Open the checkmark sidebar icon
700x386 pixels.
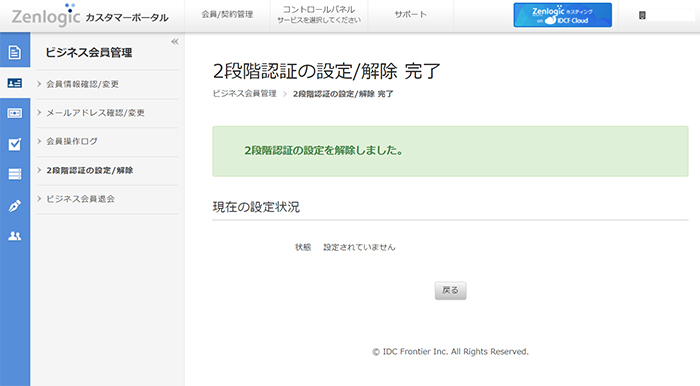(x=15, y=144)
